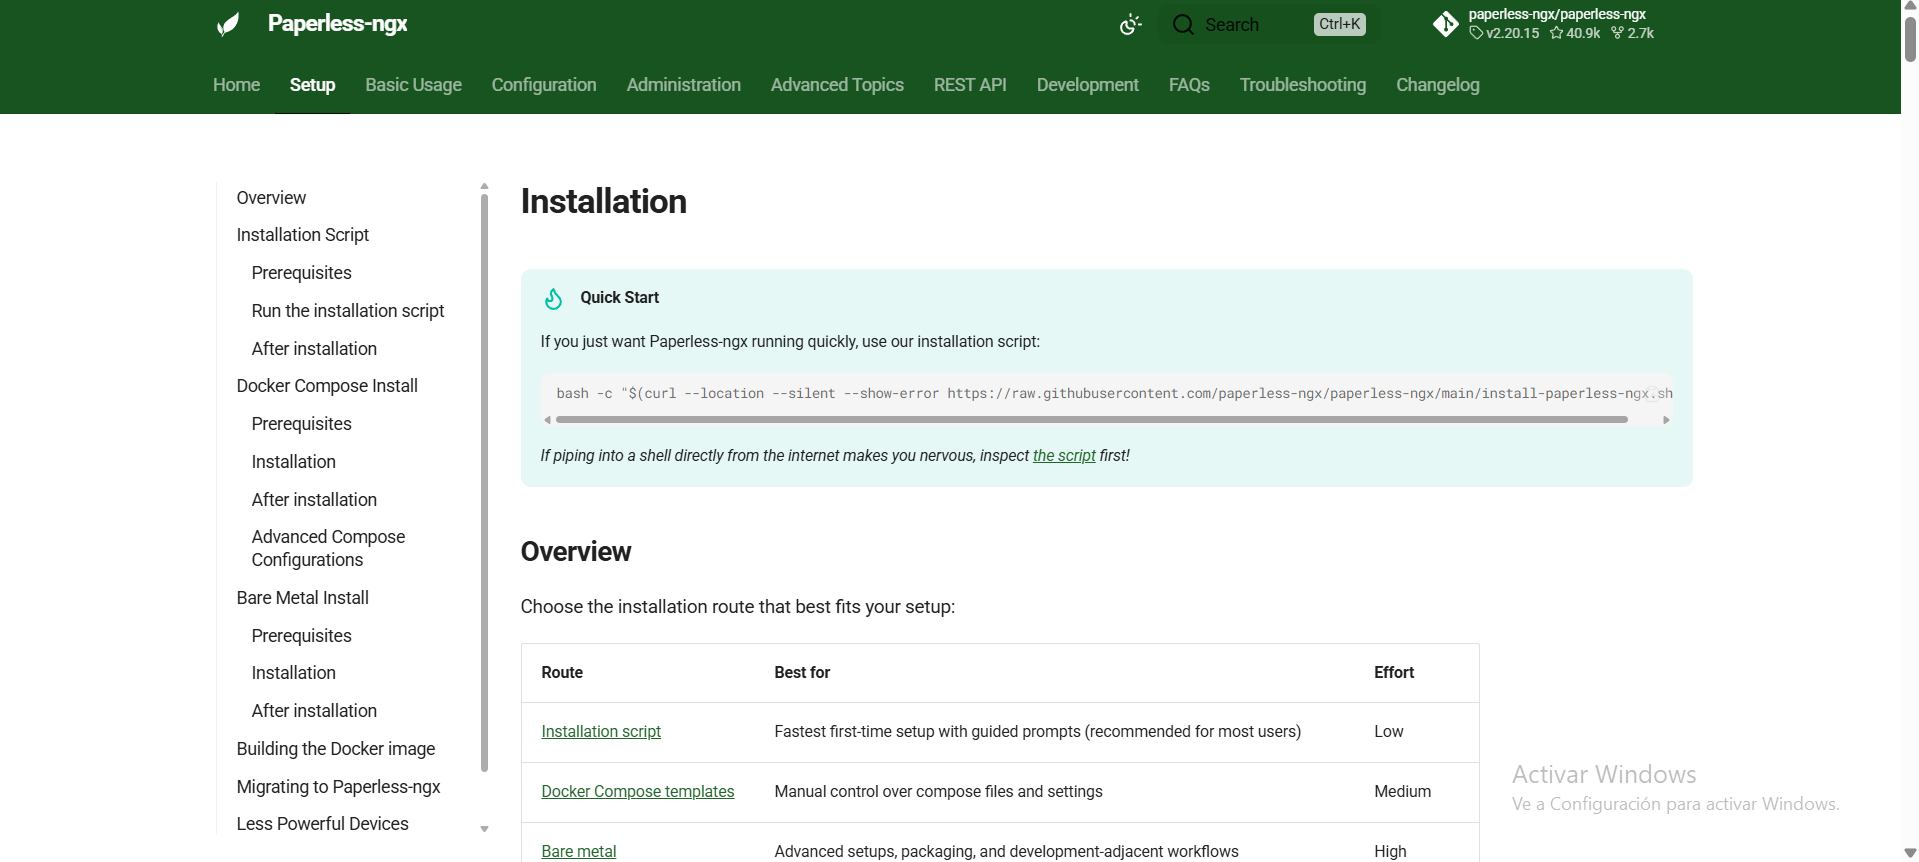This screenshot has height=862, width=1919.
Task: Open After installation under Docker Compose Install
Action: (x=314, y=500)
